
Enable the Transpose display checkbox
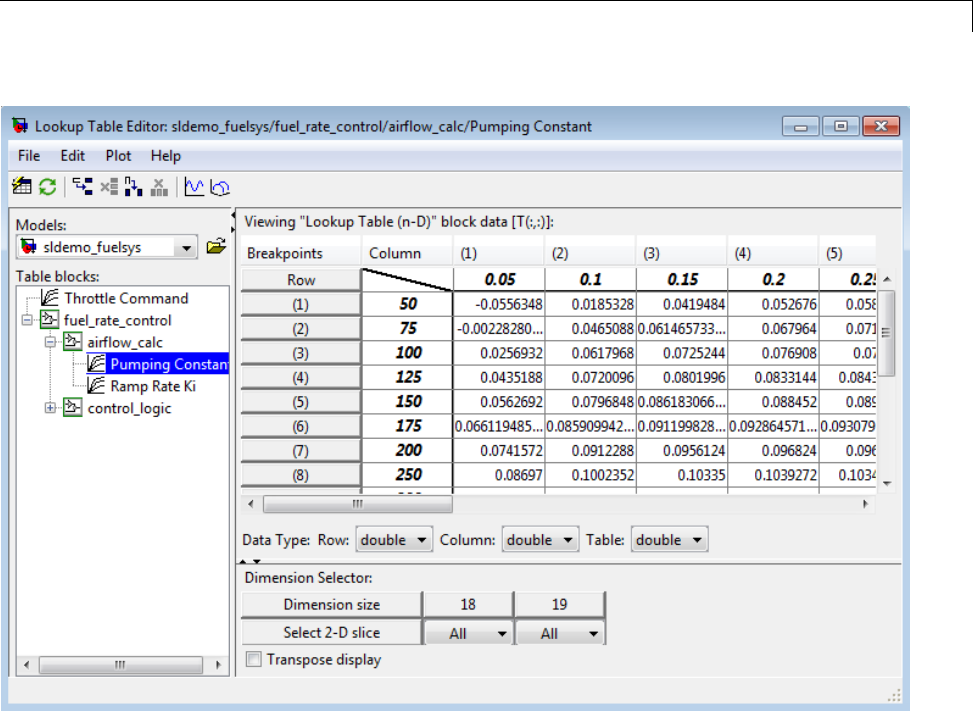254,660
